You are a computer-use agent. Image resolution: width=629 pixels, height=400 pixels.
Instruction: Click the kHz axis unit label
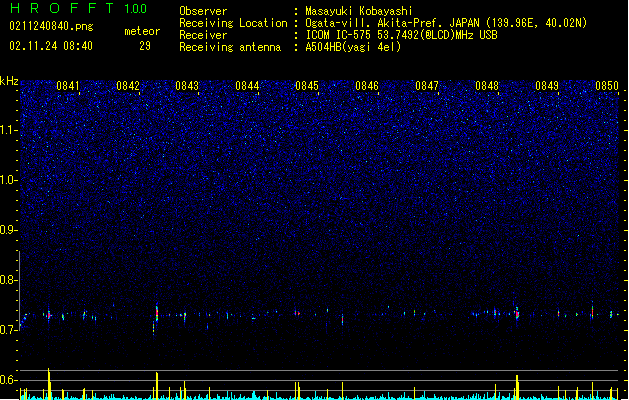coord(9,81)
